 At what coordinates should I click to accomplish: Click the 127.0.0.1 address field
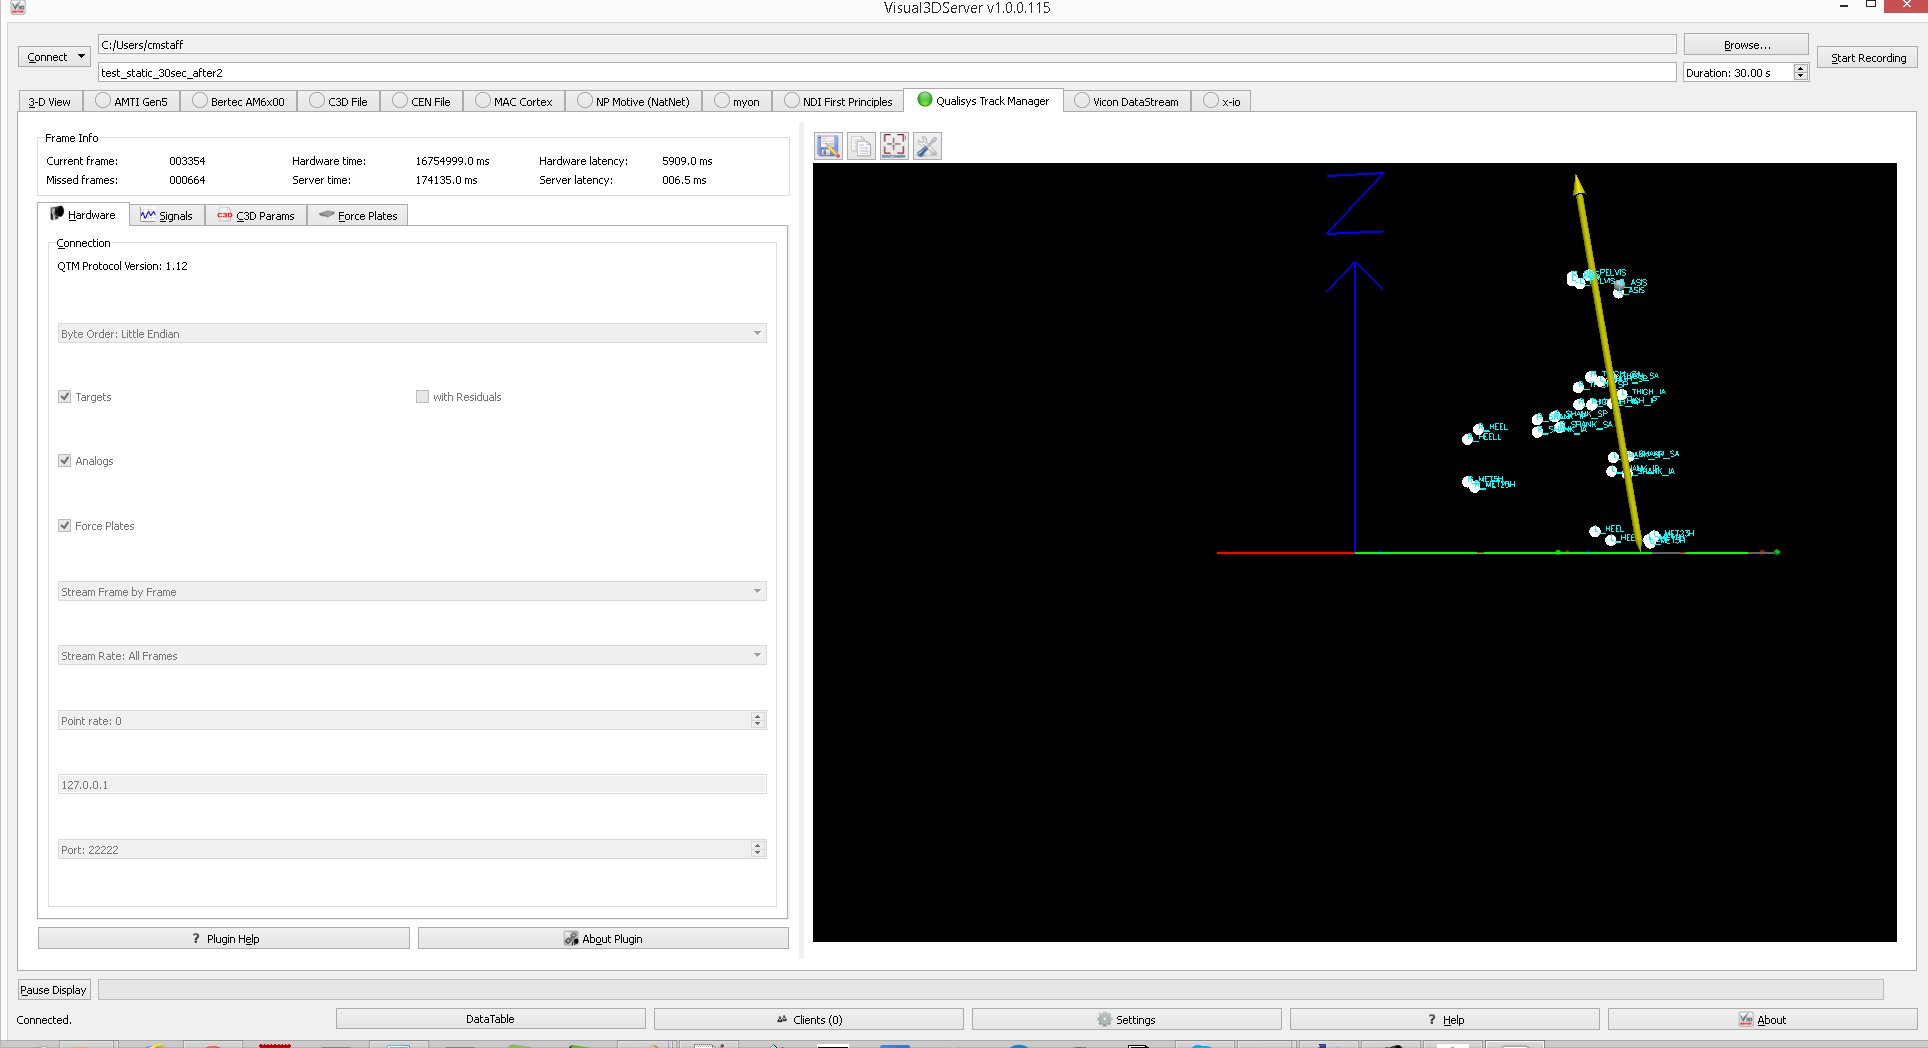[412, 785]
